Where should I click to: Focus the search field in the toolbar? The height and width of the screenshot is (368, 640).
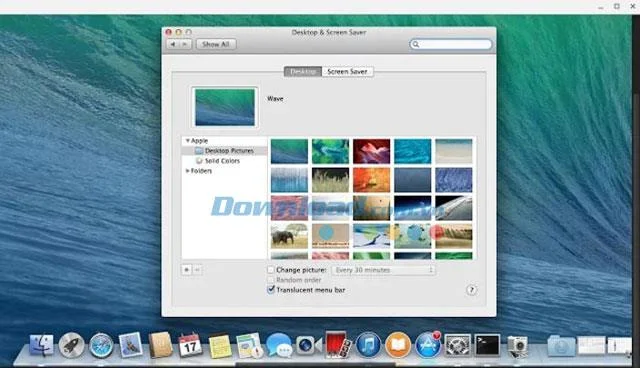tap(451, 44)
